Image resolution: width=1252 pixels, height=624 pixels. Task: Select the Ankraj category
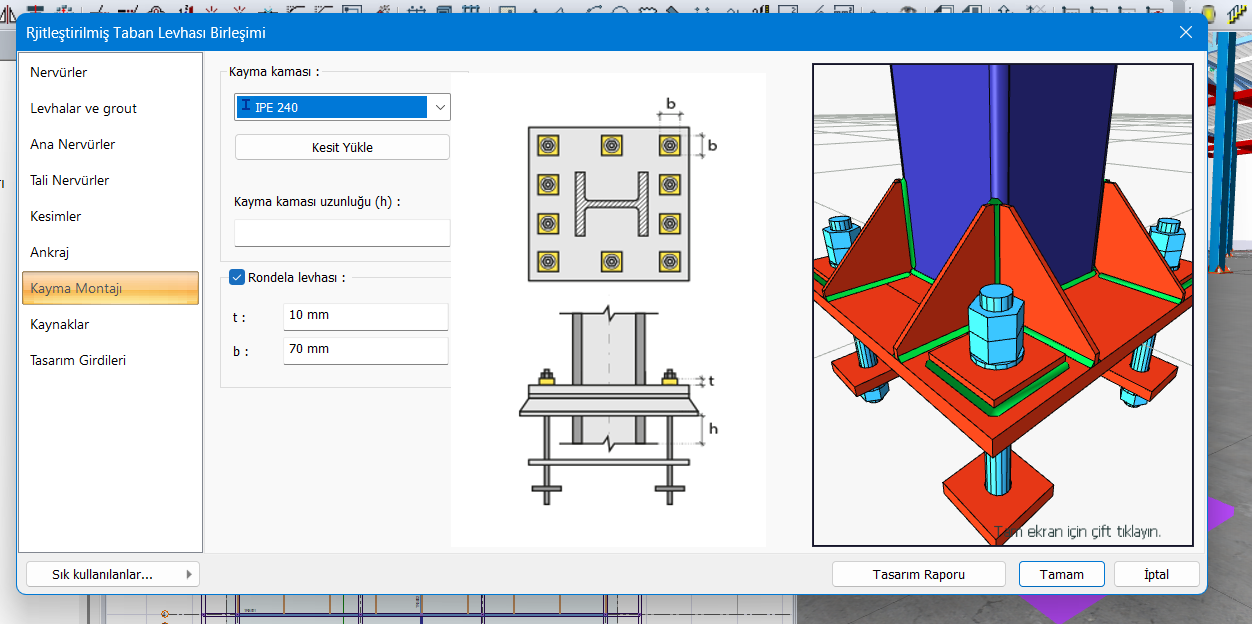50,253
